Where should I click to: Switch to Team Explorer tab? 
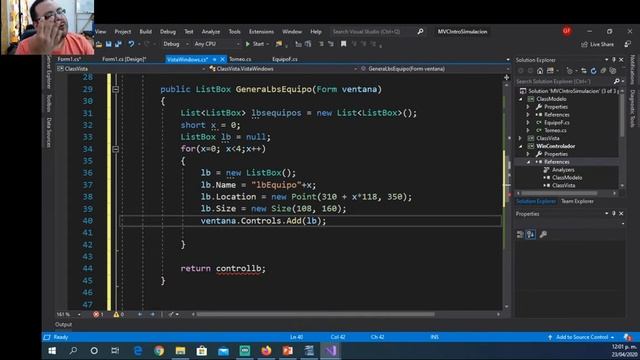pos(577,201)
